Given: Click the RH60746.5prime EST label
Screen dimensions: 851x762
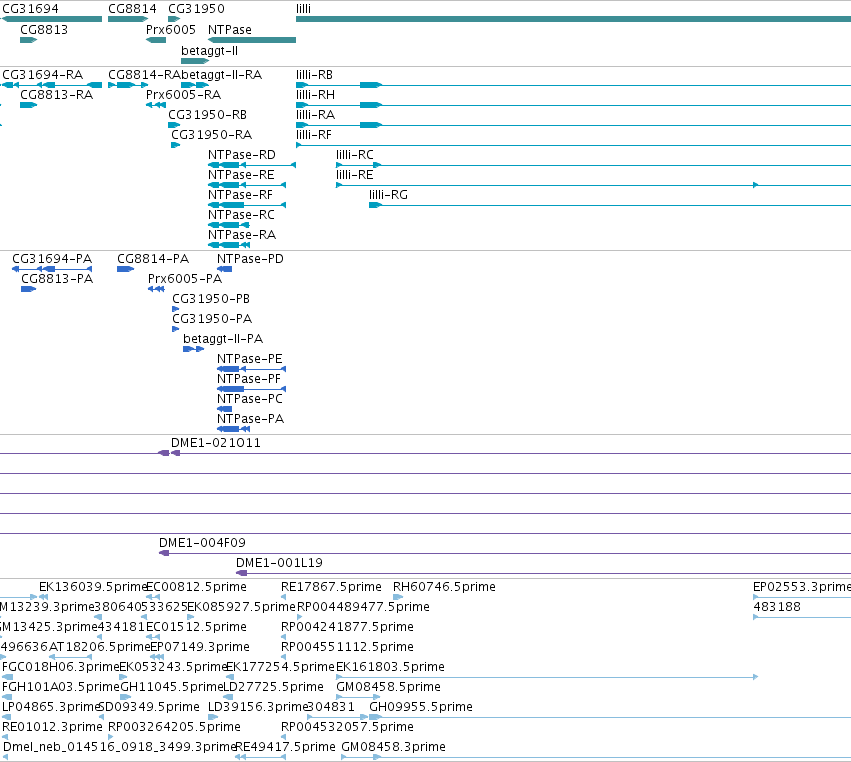Looking at the screenshot, I should coord(444,586).
